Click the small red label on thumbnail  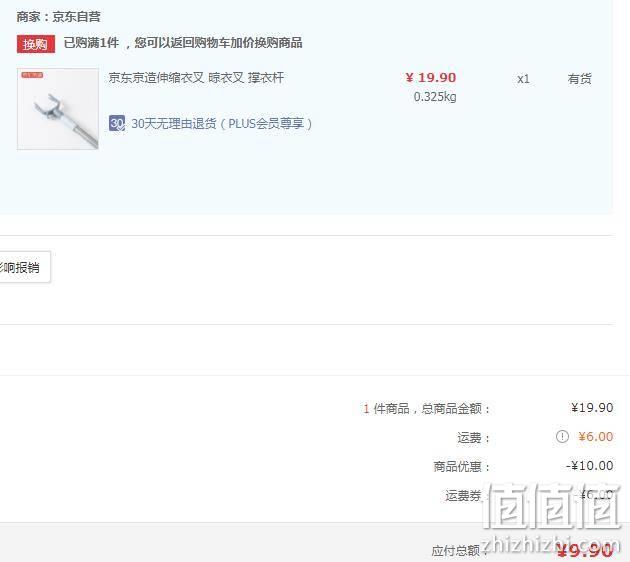click(32, 75)
